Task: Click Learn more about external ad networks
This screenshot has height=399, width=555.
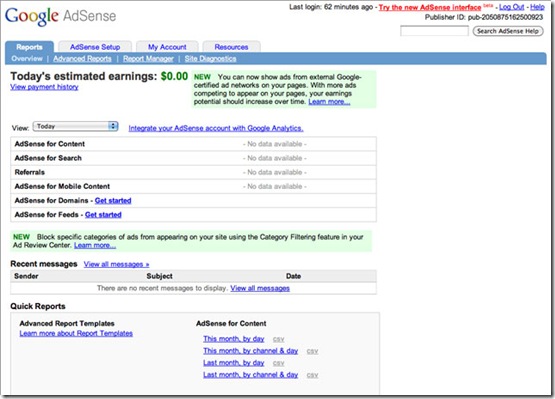Action: [329, 102]
